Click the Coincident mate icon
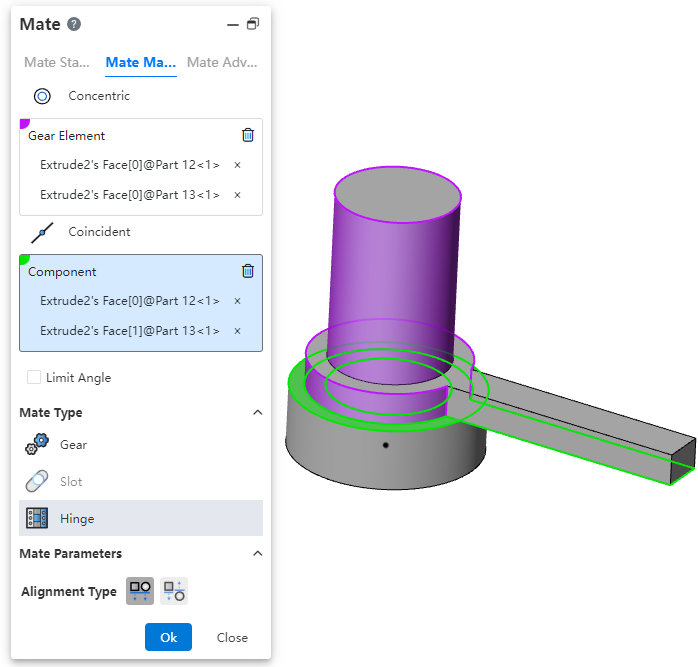 [42, 232]
